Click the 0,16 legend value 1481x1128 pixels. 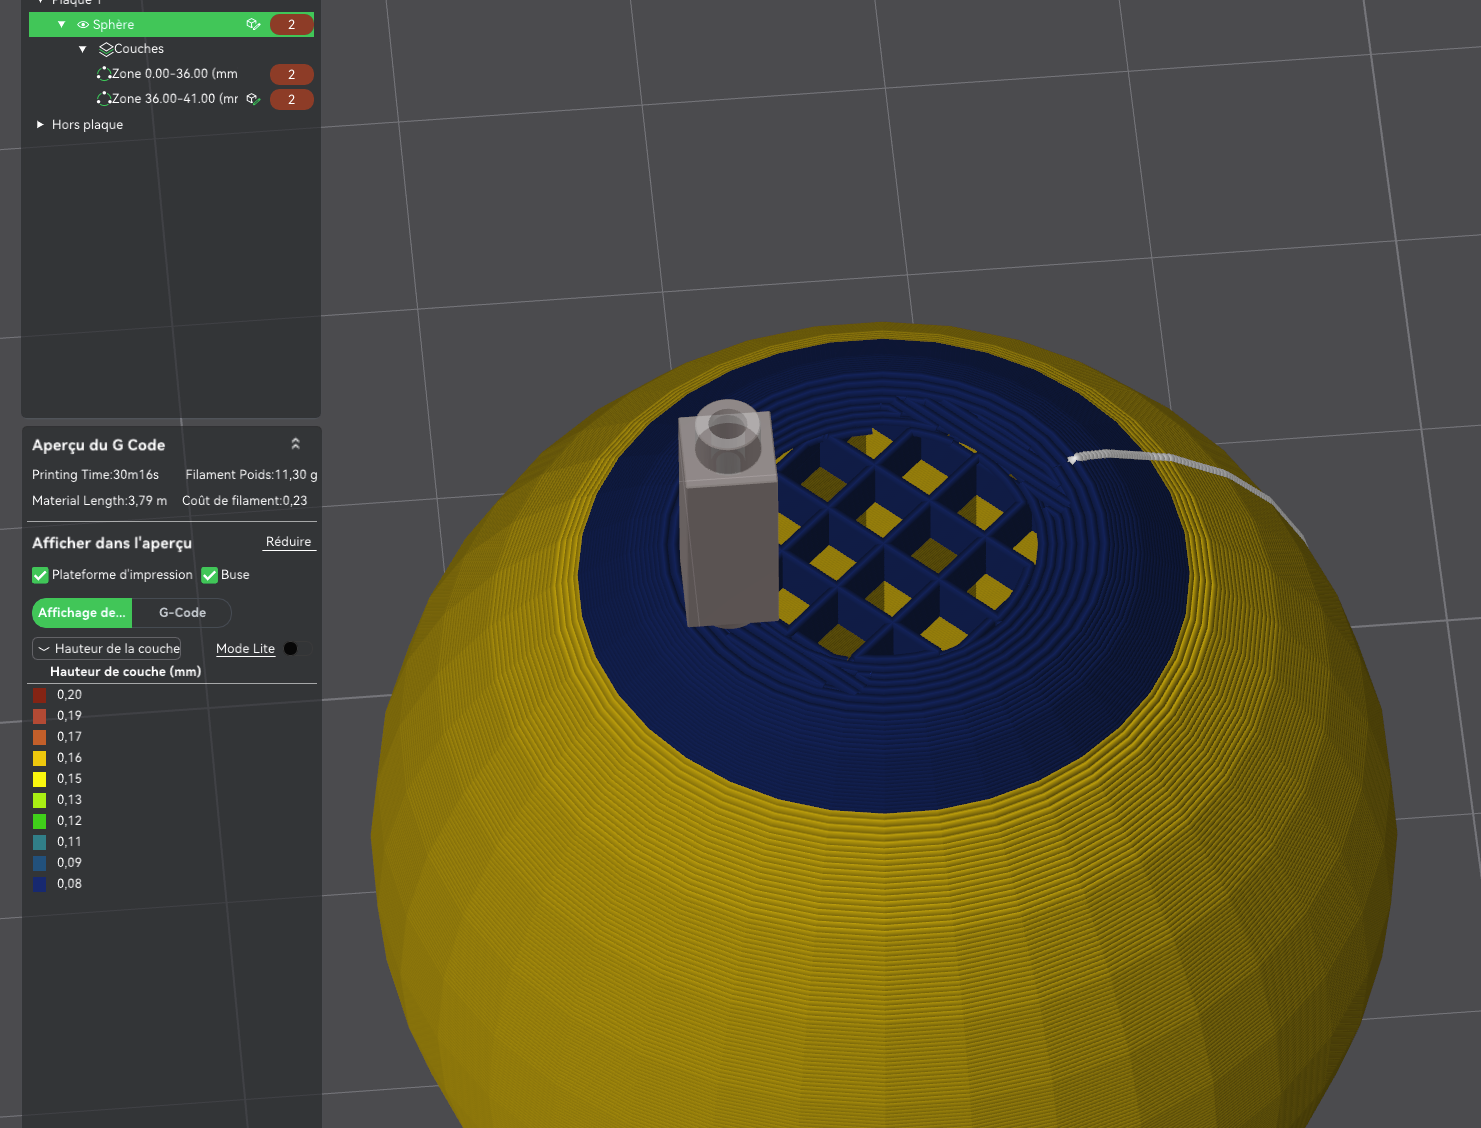pyautogui.click(x=69, y=758)
